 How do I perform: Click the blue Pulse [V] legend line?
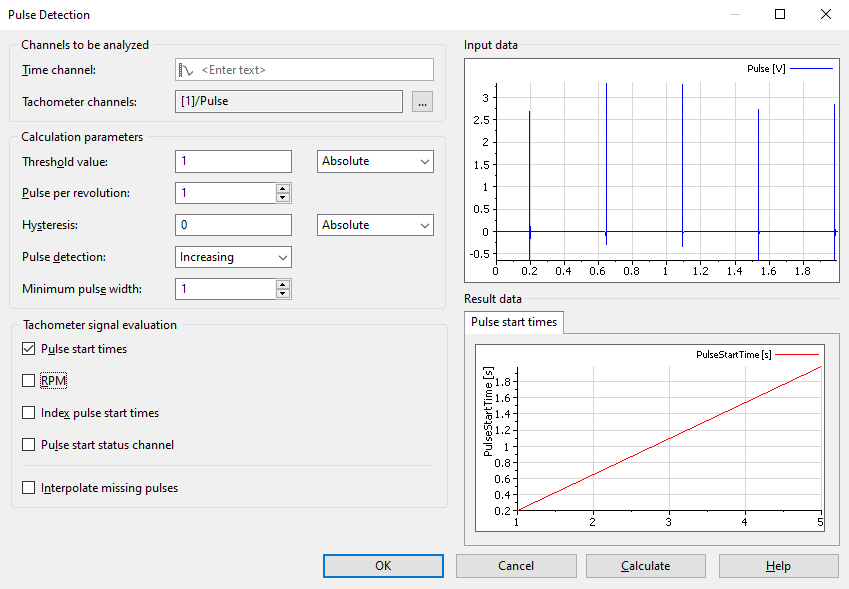pos(811,69)
